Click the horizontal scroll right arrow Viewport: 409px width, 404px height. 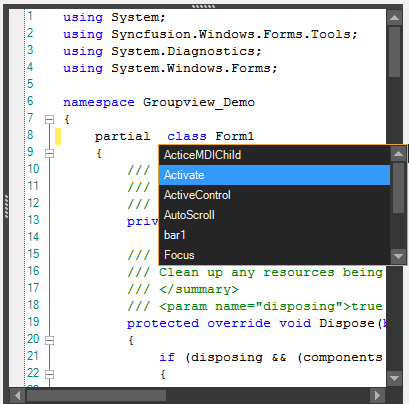377,395
